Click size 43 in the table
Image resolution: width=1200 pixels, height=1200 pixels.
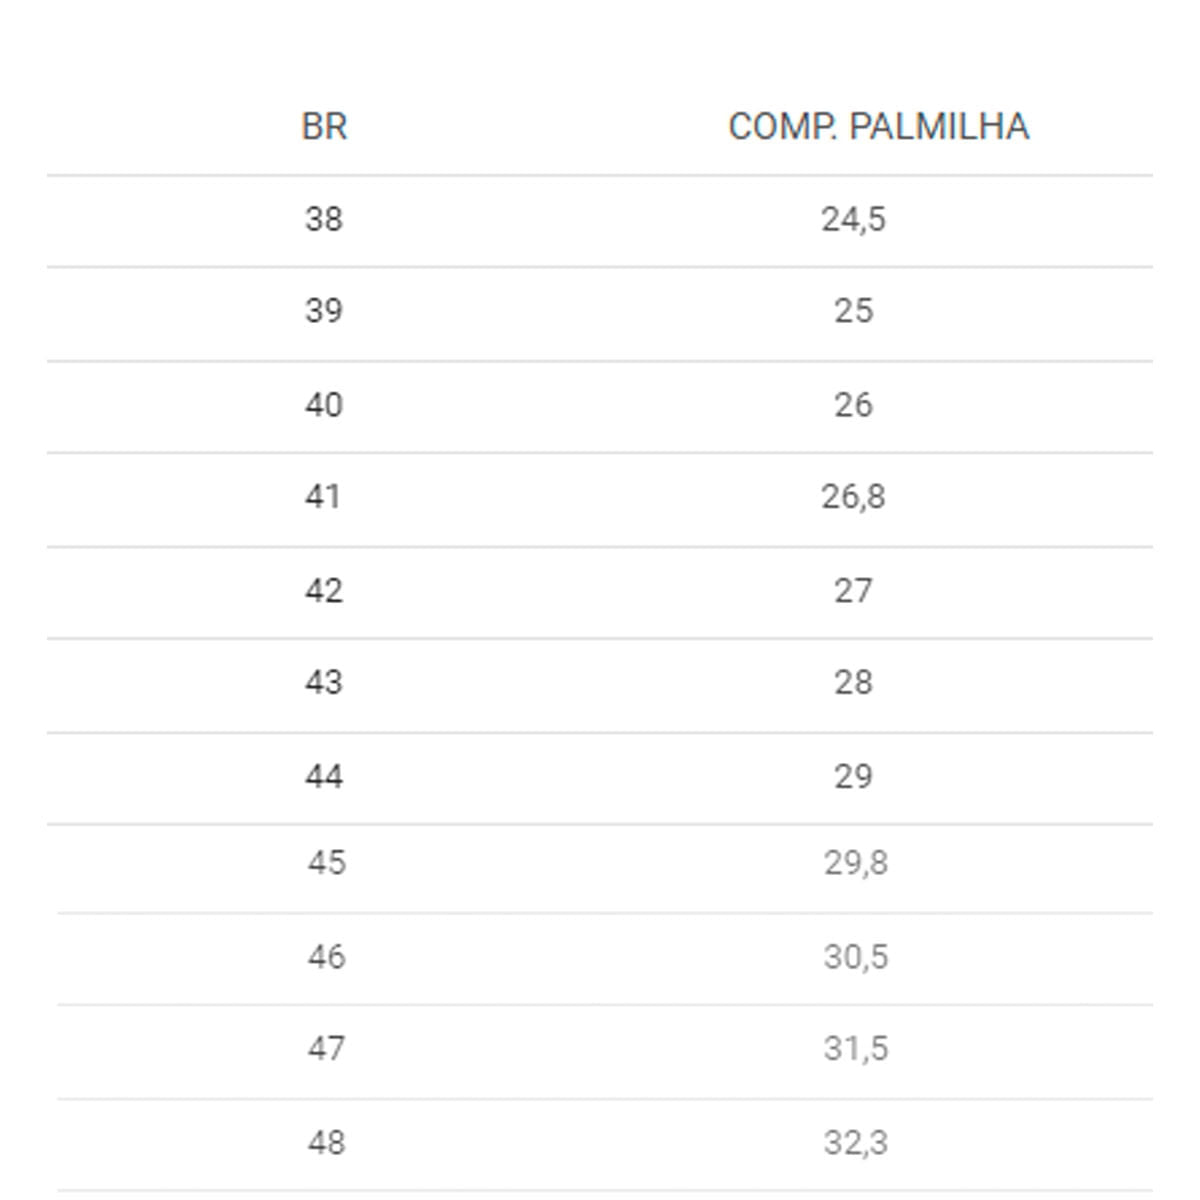click(x=324, y=683)
